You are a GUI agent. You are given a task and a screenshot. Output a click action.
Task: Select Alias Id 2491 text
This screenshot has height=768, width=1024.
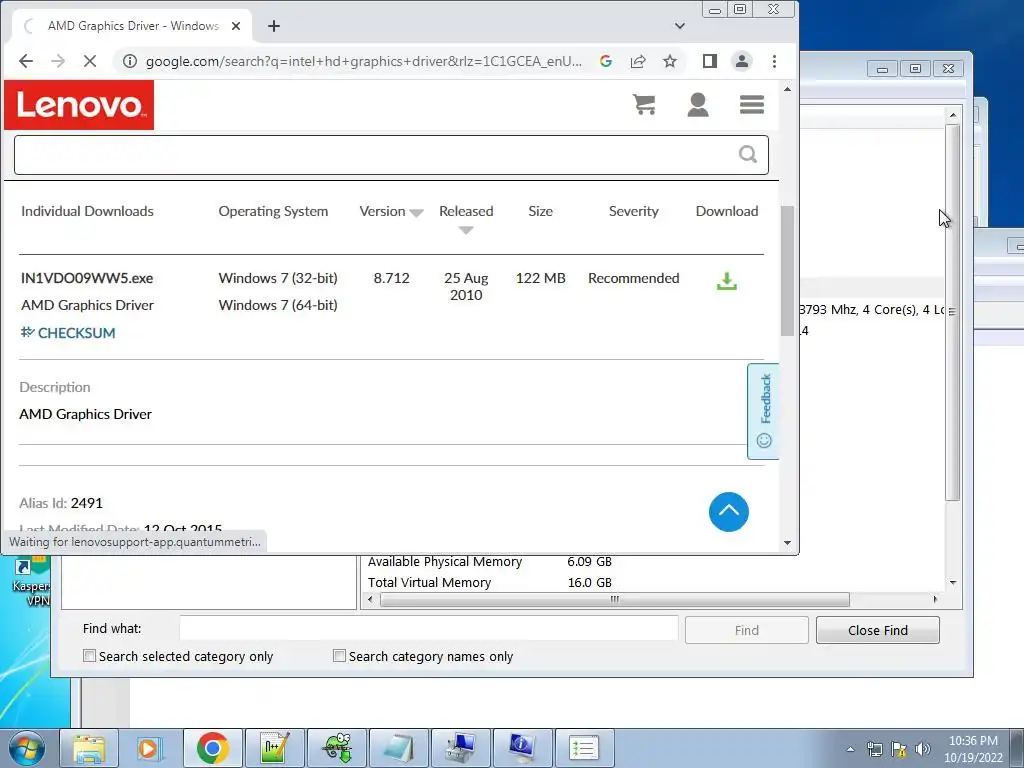61,504
